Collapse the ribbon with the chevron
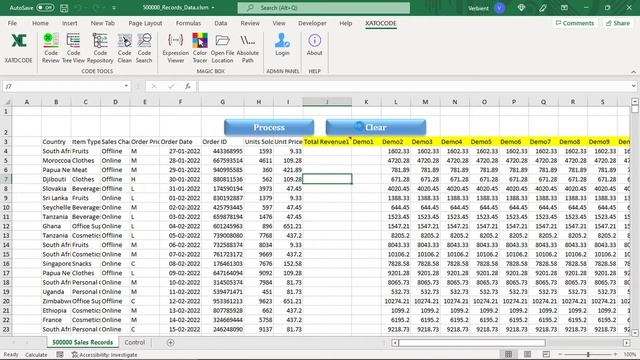640x360 pixels. coord(633,72)
